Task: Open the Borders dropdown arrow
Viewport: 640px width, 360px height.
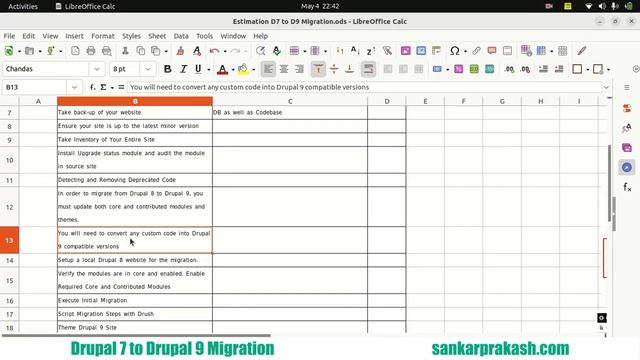Action: point(588,69)
